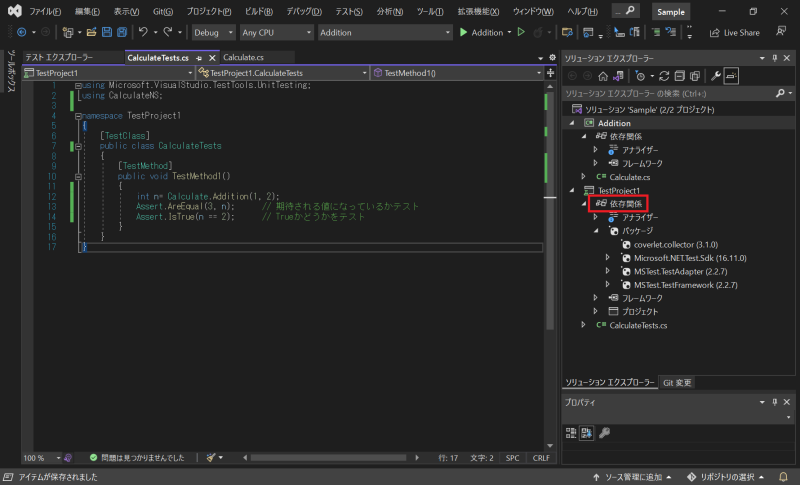Collapse the パッケージ node under TestProject1
The width and height of the screenshot is (800, 485).
point(596,231)
